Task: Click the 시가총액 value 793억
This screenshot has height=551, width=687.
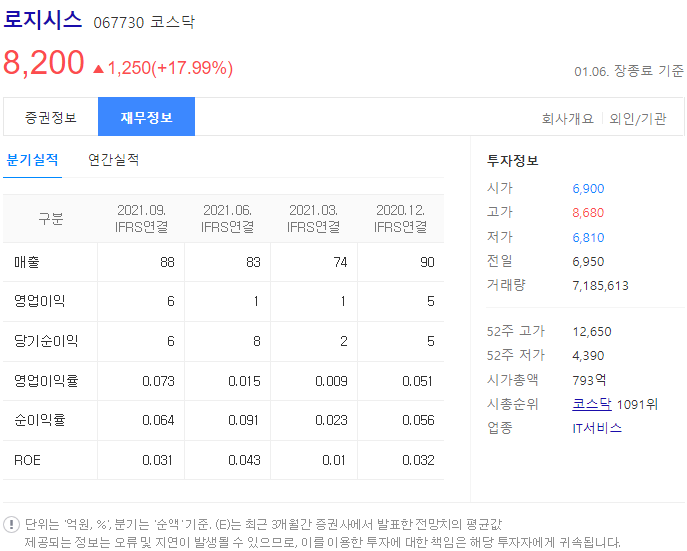Action: click(589, 380)
